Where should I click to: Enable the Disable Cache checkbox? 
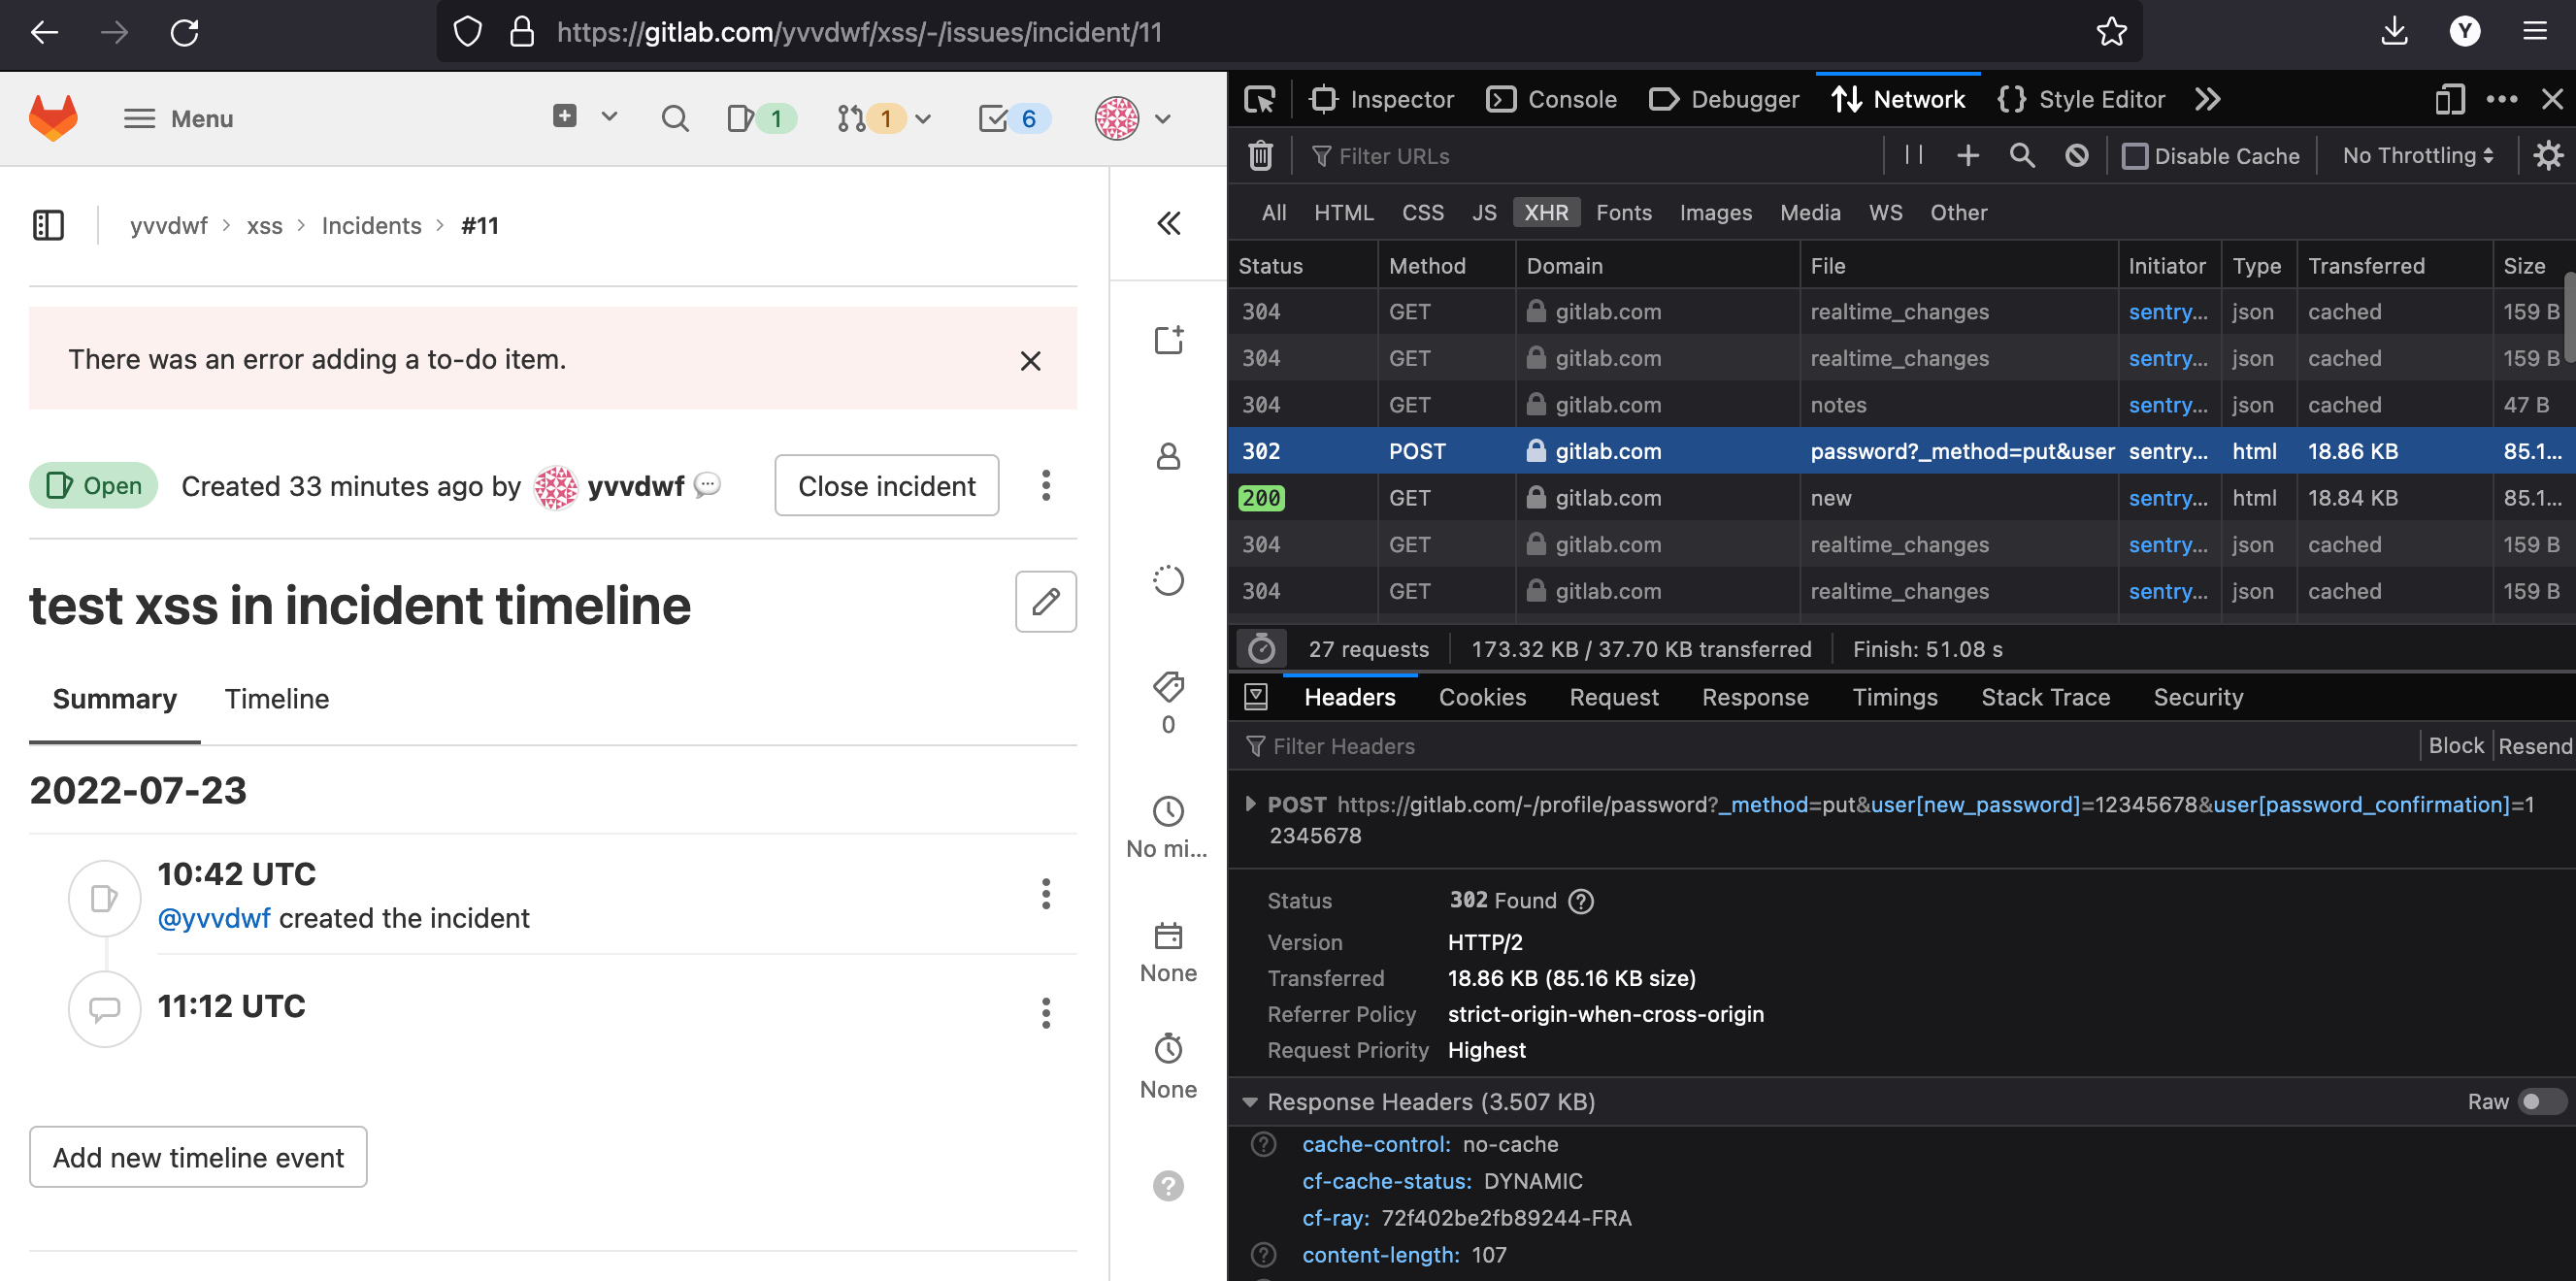click(x=2134, y=156)
